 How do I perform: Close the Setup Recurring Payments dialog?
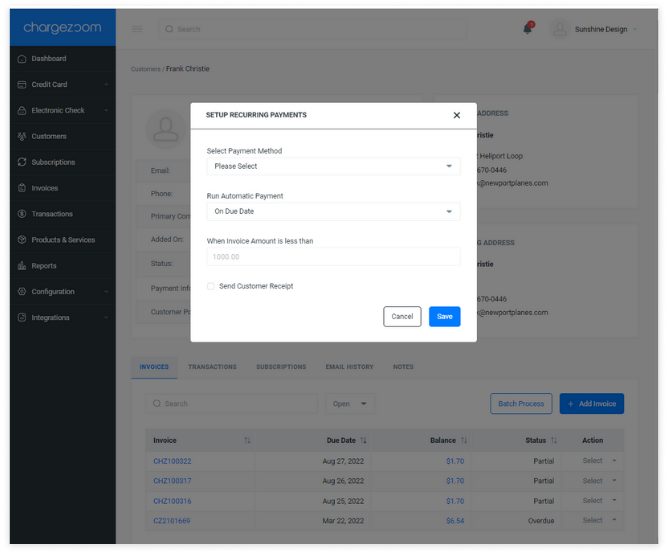pyautogui.click(x=457, y=115)
